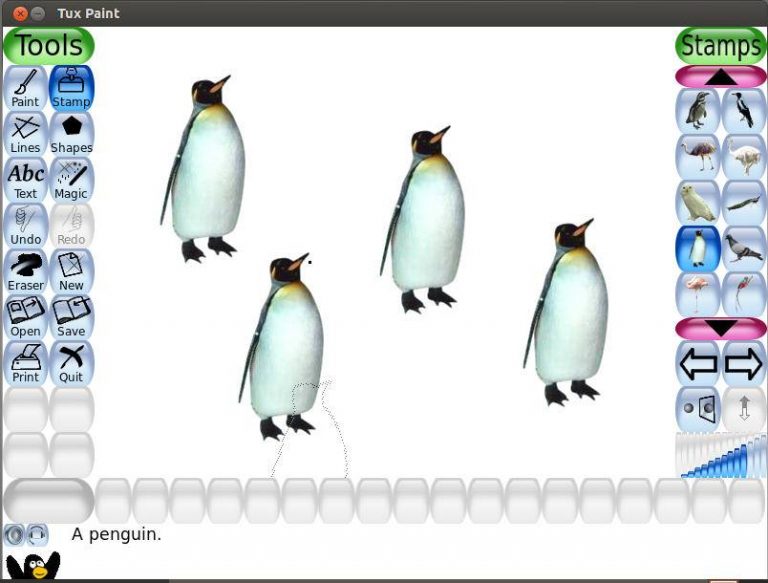This screenshot has width=768, height=583.
Task: Close the Tux Paint window
Action: [x=20, y=13]
